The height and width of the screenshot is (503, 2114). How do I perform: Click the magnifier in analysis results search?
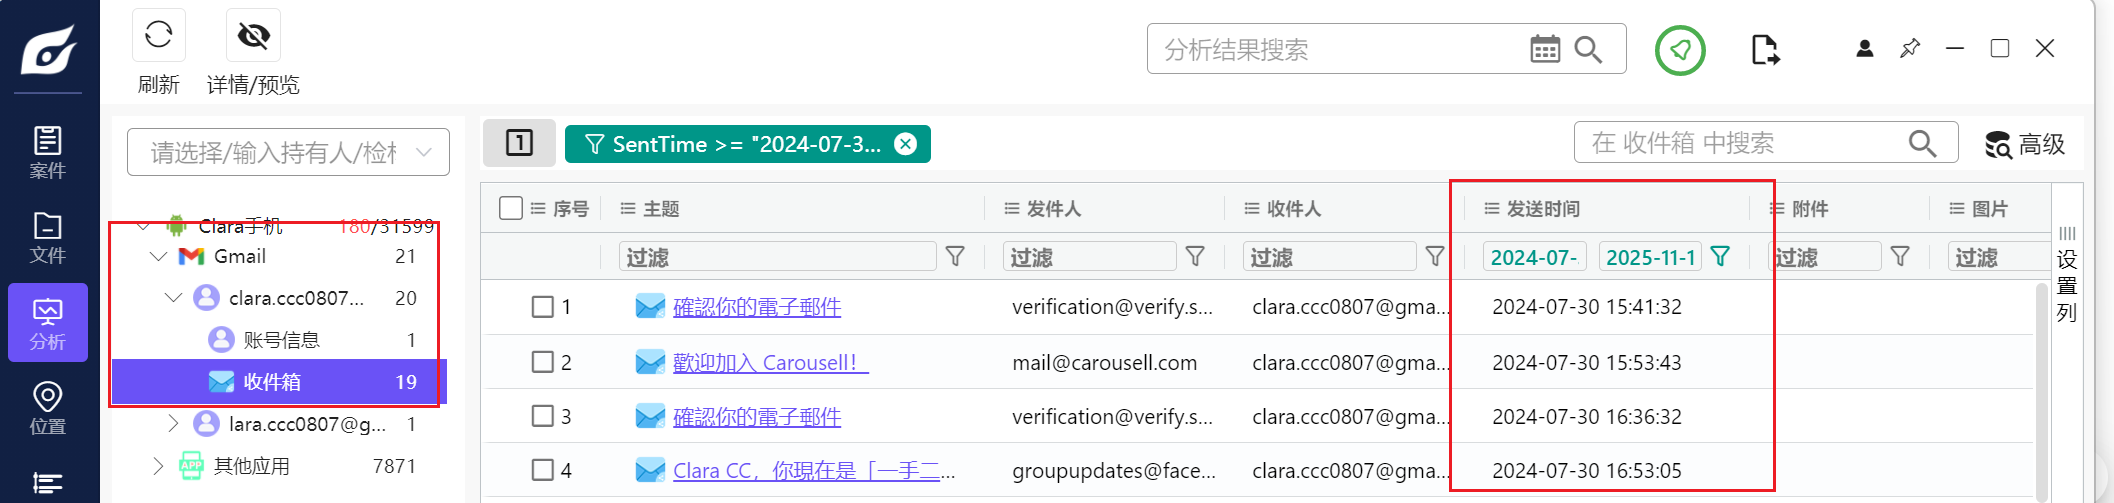click(1588, 49)
